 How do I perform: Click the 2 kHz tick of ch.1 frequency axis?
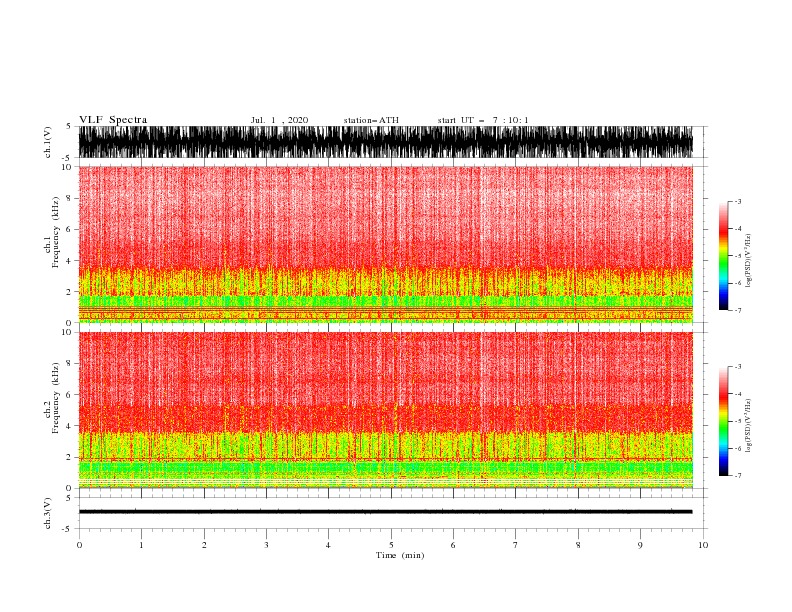tap(70, 291)
